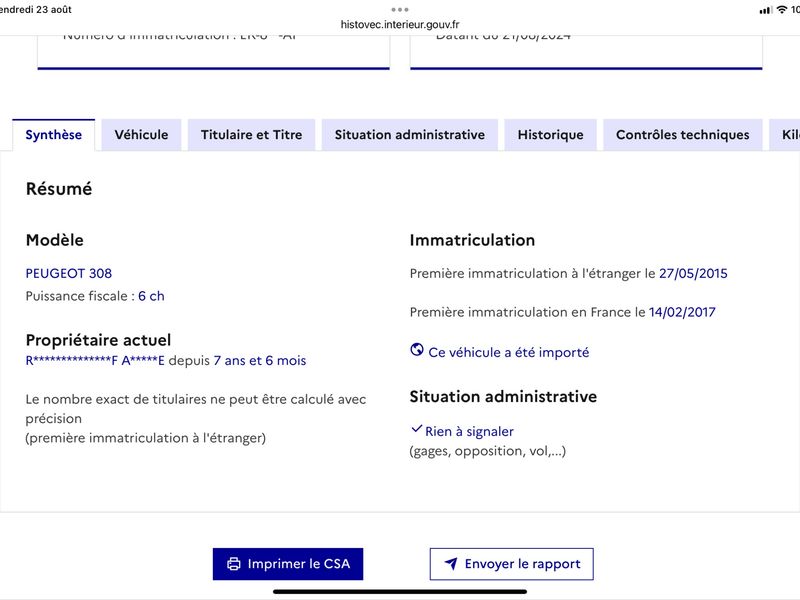Open the Contrôles techniques tab
Viewport: 800px width, 600px height.
pos(683,135)
